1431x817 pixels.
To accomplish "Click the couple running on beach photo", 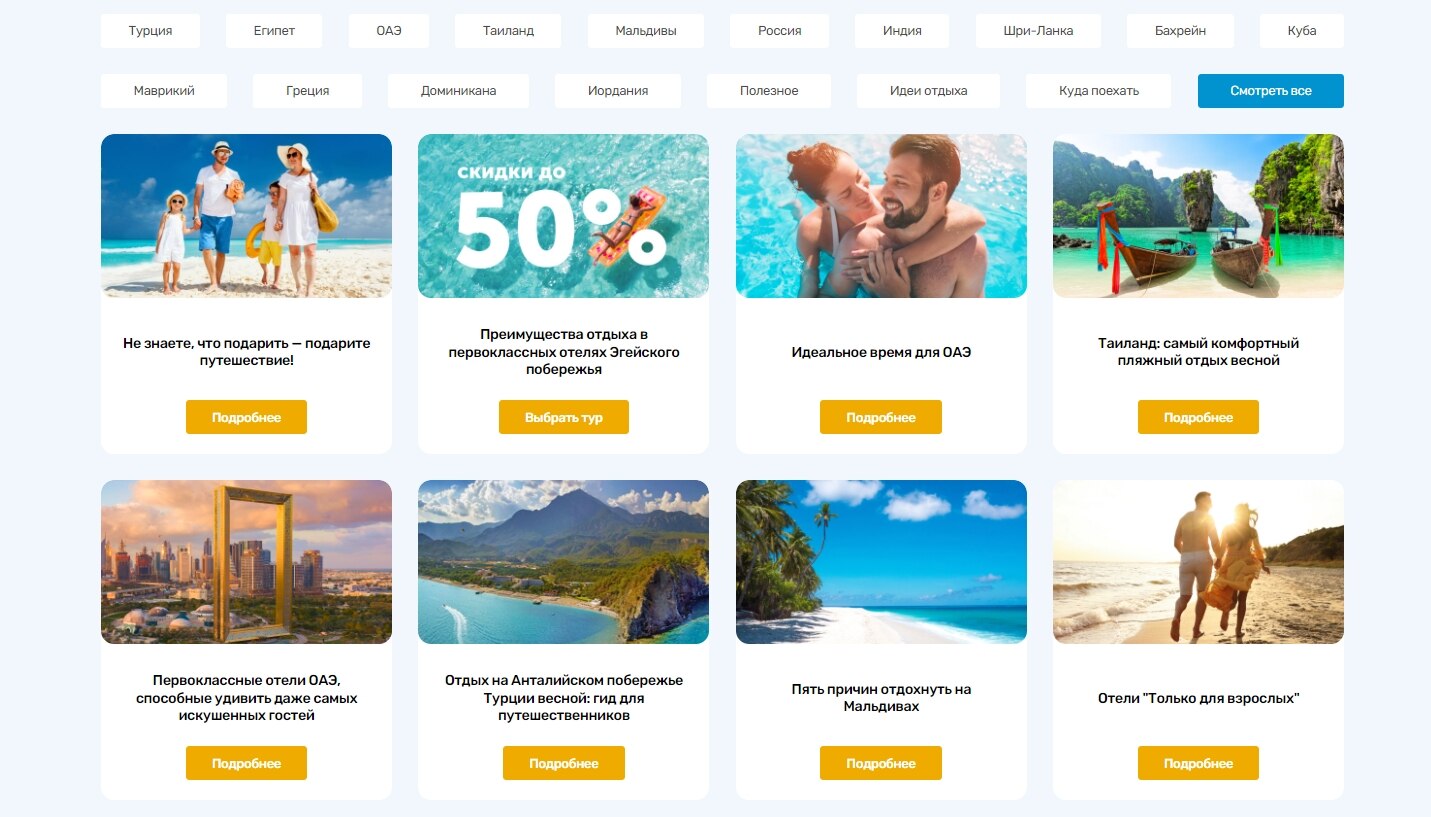I will click(x=1198, y=562).
